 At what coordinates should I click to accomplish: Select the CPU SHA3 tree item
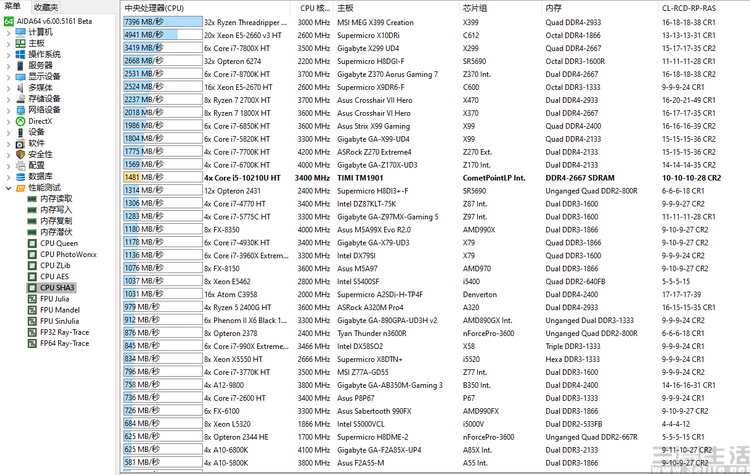tap(51, 287)
